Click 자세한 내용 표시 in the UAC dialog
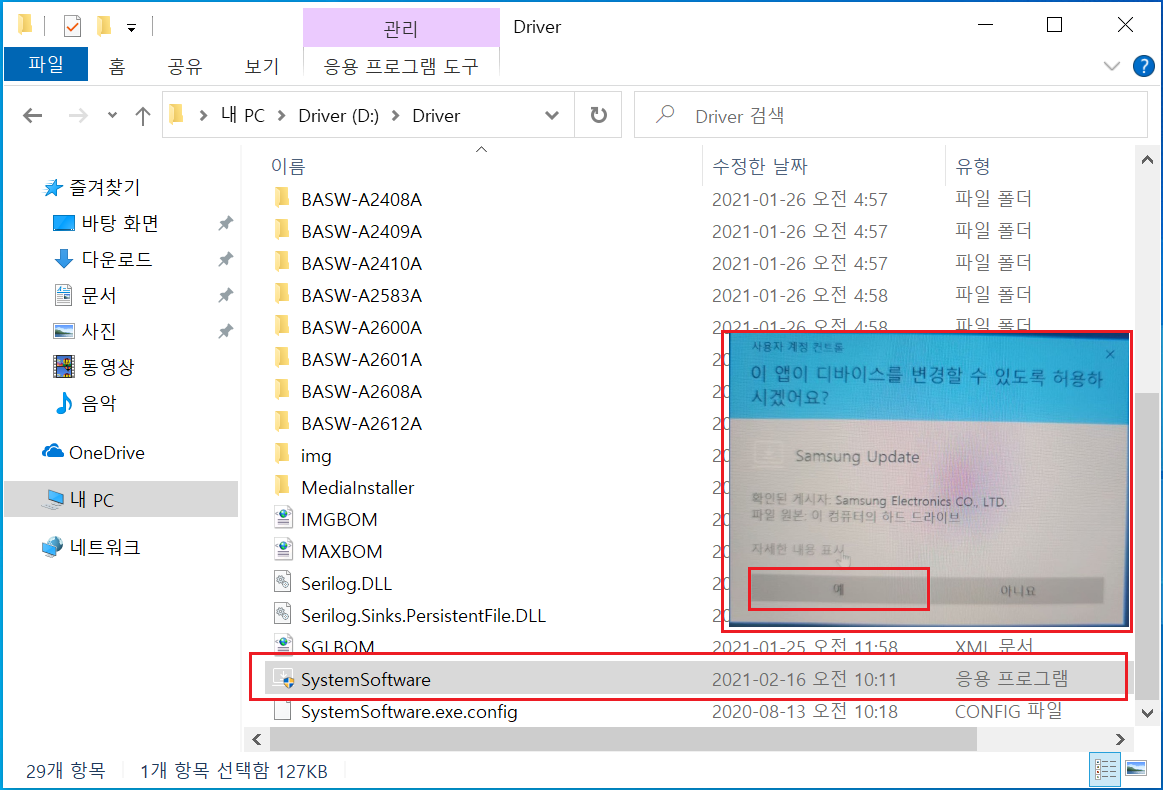The image size is (1163, 790). point(797,550)
